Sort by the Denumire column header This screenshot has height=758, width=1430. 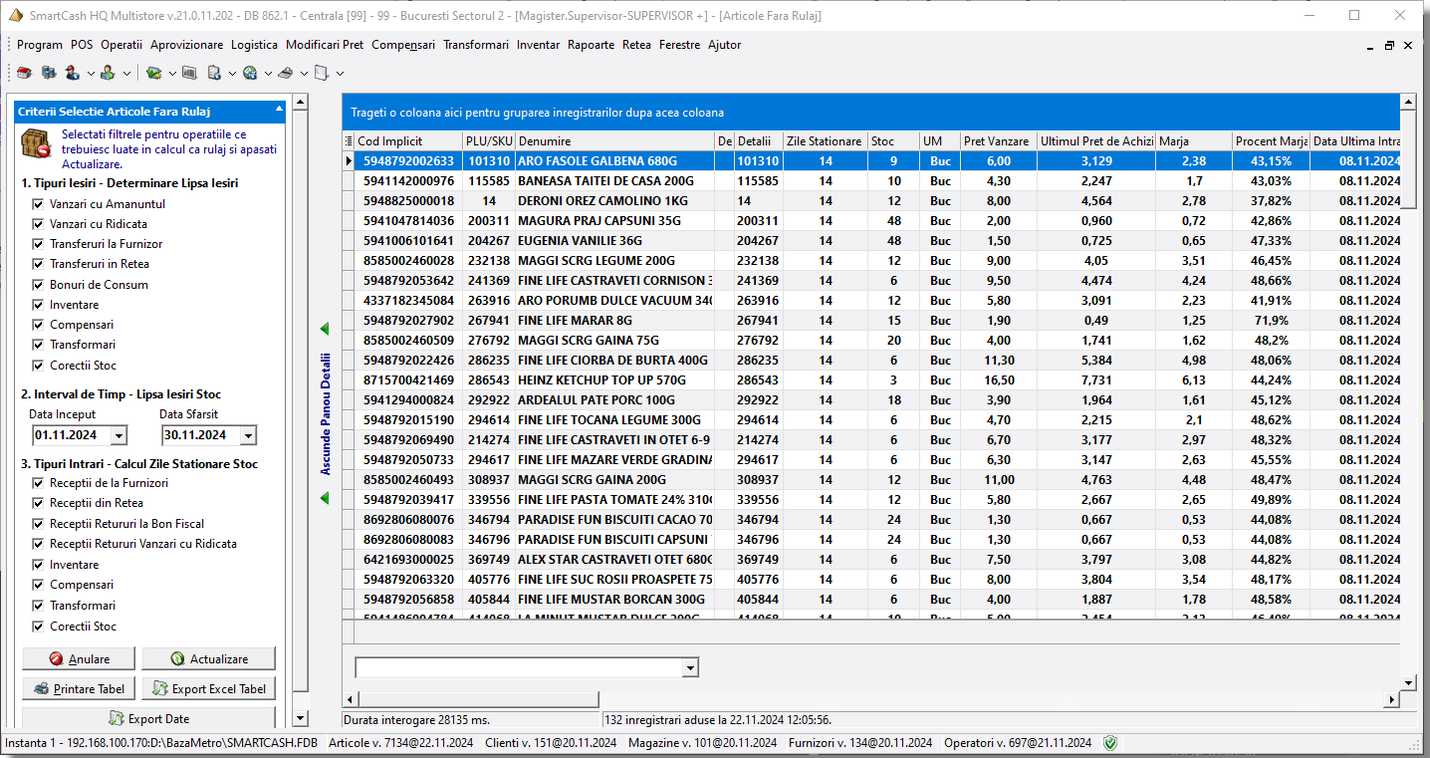(615, 141)
